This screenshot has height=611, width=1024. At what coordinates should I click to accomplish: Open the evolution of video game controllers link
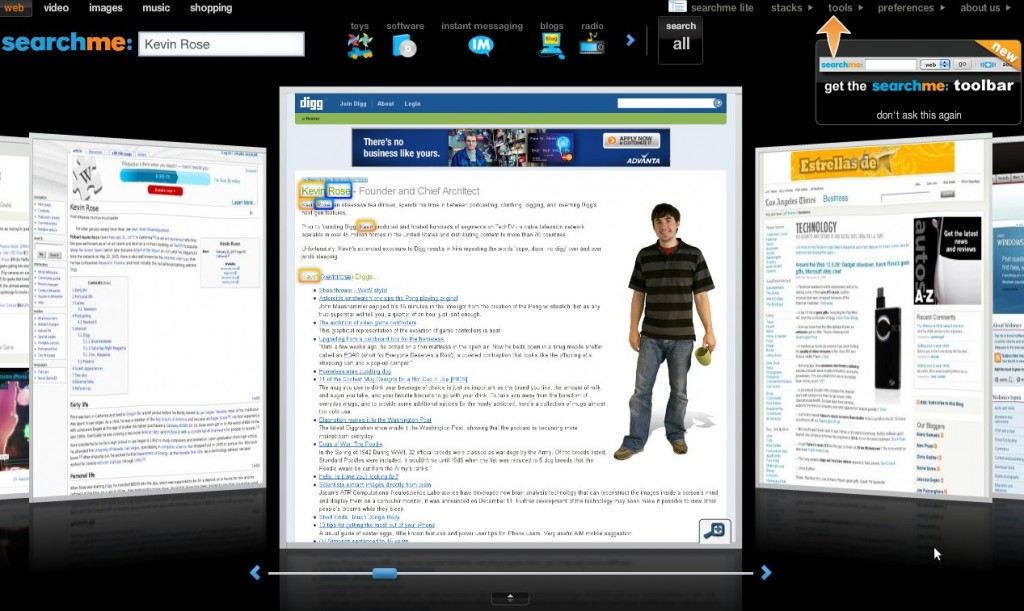(x=367, y=322)
